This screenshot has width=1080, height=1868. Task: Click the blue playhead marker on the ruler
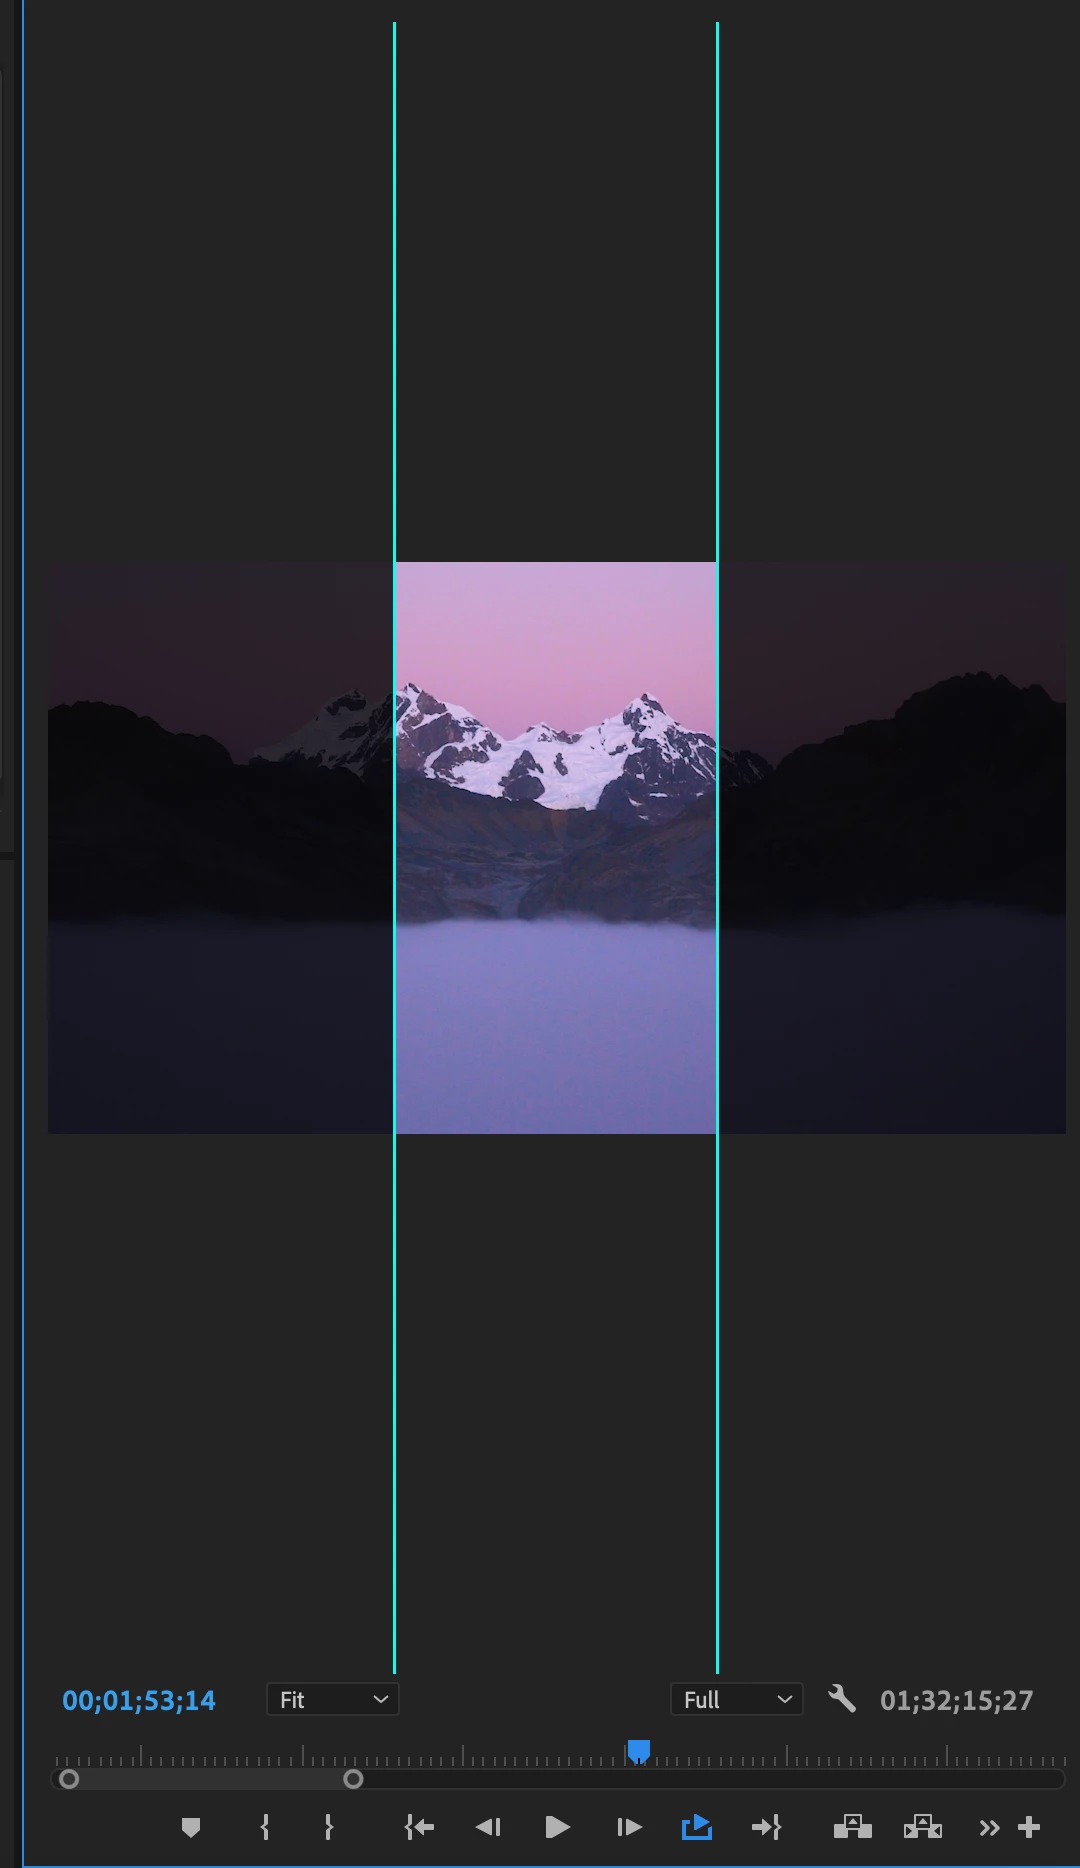pos(639,1751)
